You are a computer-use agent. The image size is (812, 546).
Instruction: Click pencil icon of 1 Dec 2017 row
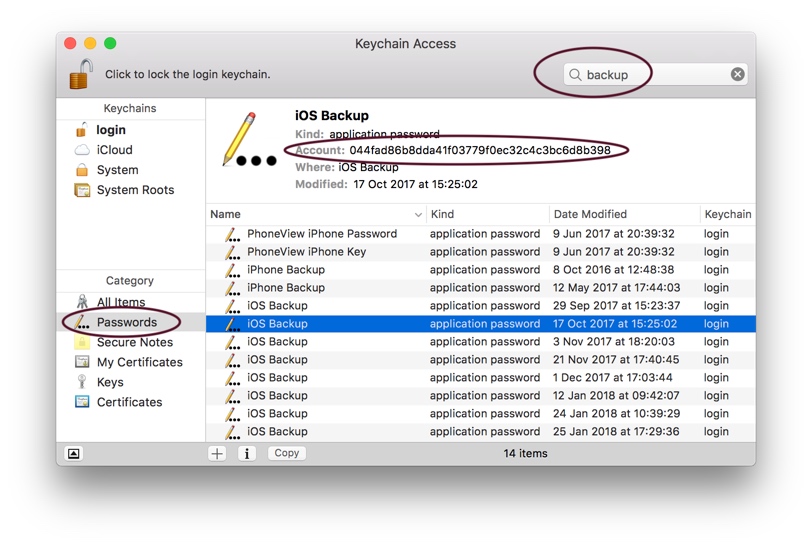(232, 378)
